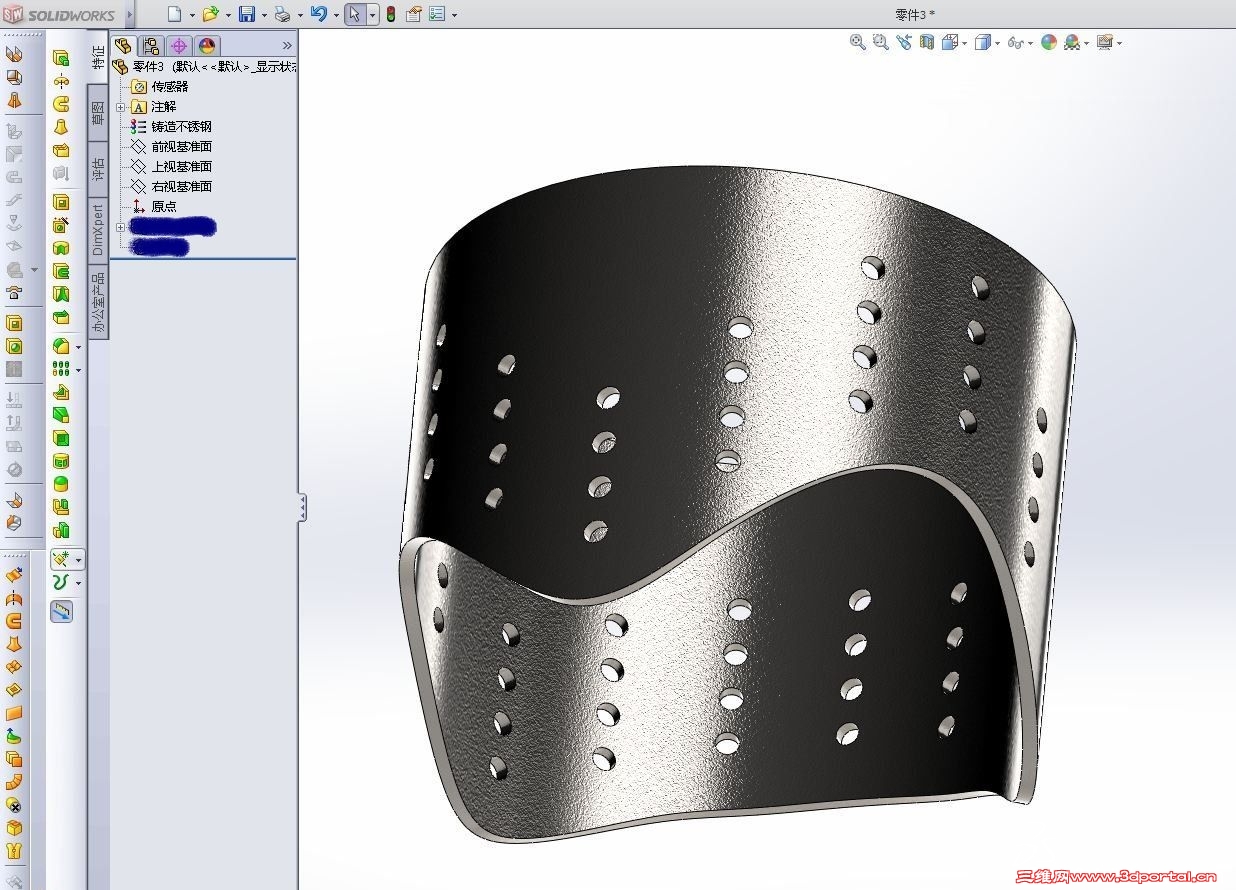1236x890 pixels.
Task: Click the Linear Pattern icon
Action: [x=61, y=369]
